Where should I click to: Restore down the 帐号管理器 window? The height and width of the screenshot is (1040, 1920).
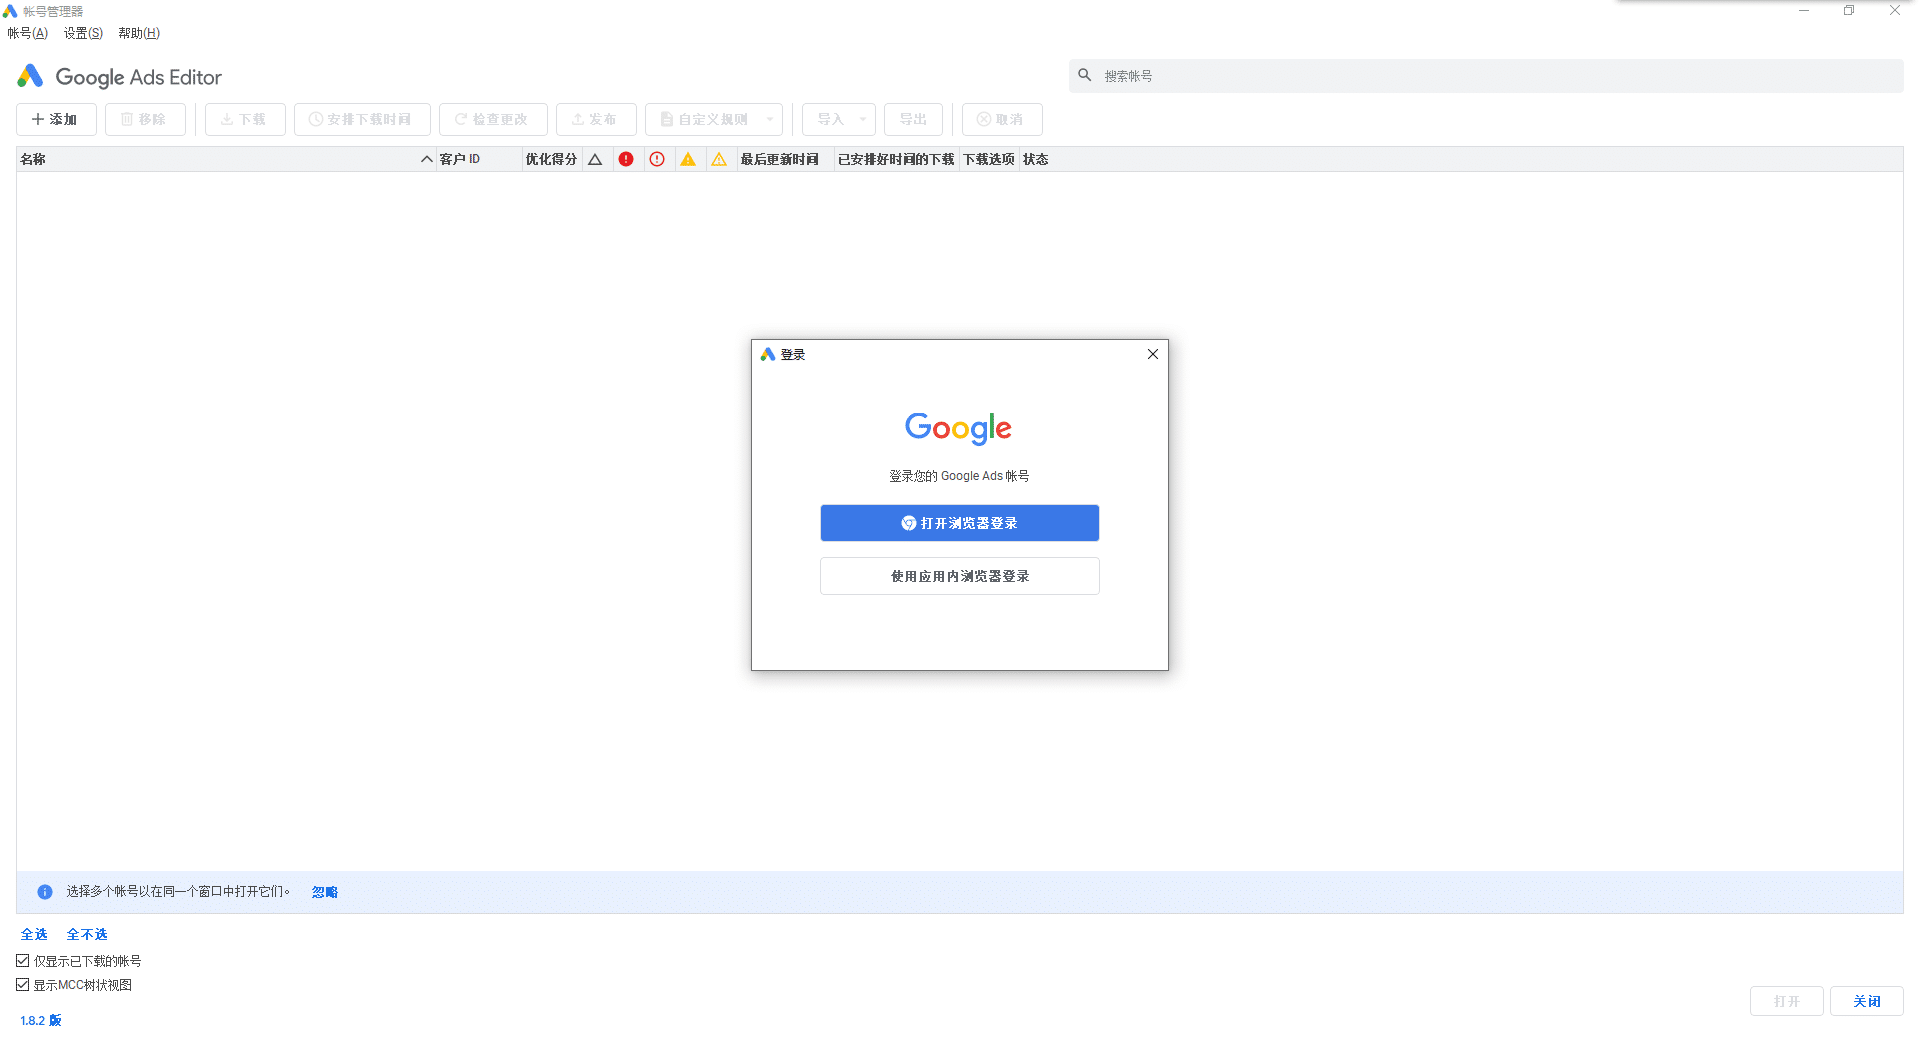[x=1849, y=11]
